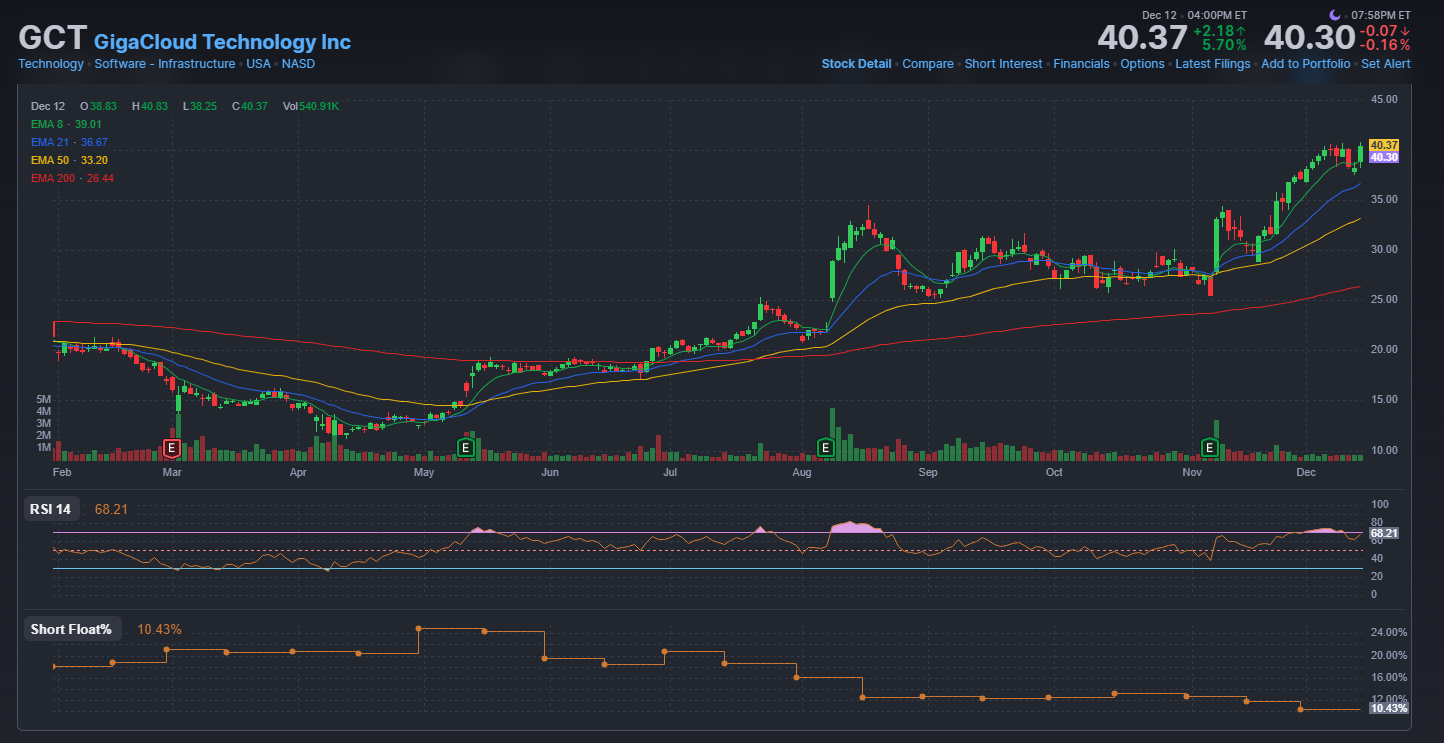This screenshot has width=1444, height=743.
Task: Click the Software - Infrastructure industry link
Action: (165, 64)
